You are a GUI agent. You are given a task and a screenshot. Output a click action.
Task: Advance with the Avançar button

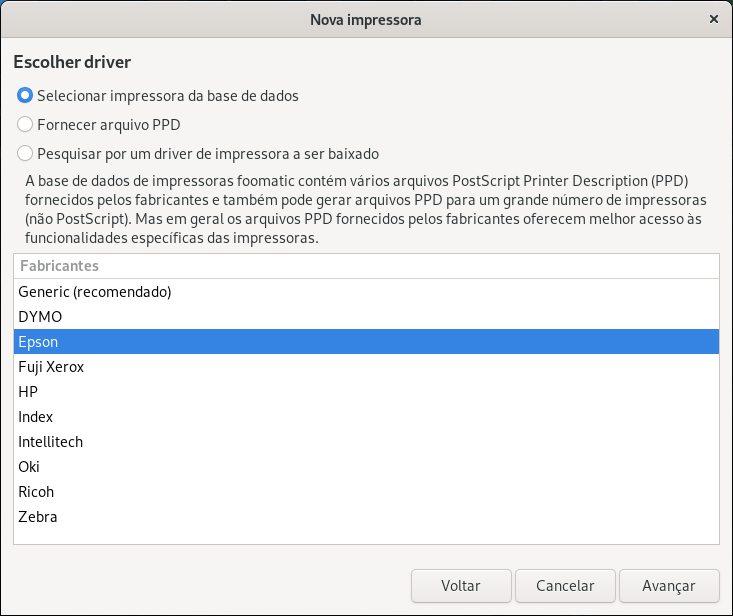point(669,586)
